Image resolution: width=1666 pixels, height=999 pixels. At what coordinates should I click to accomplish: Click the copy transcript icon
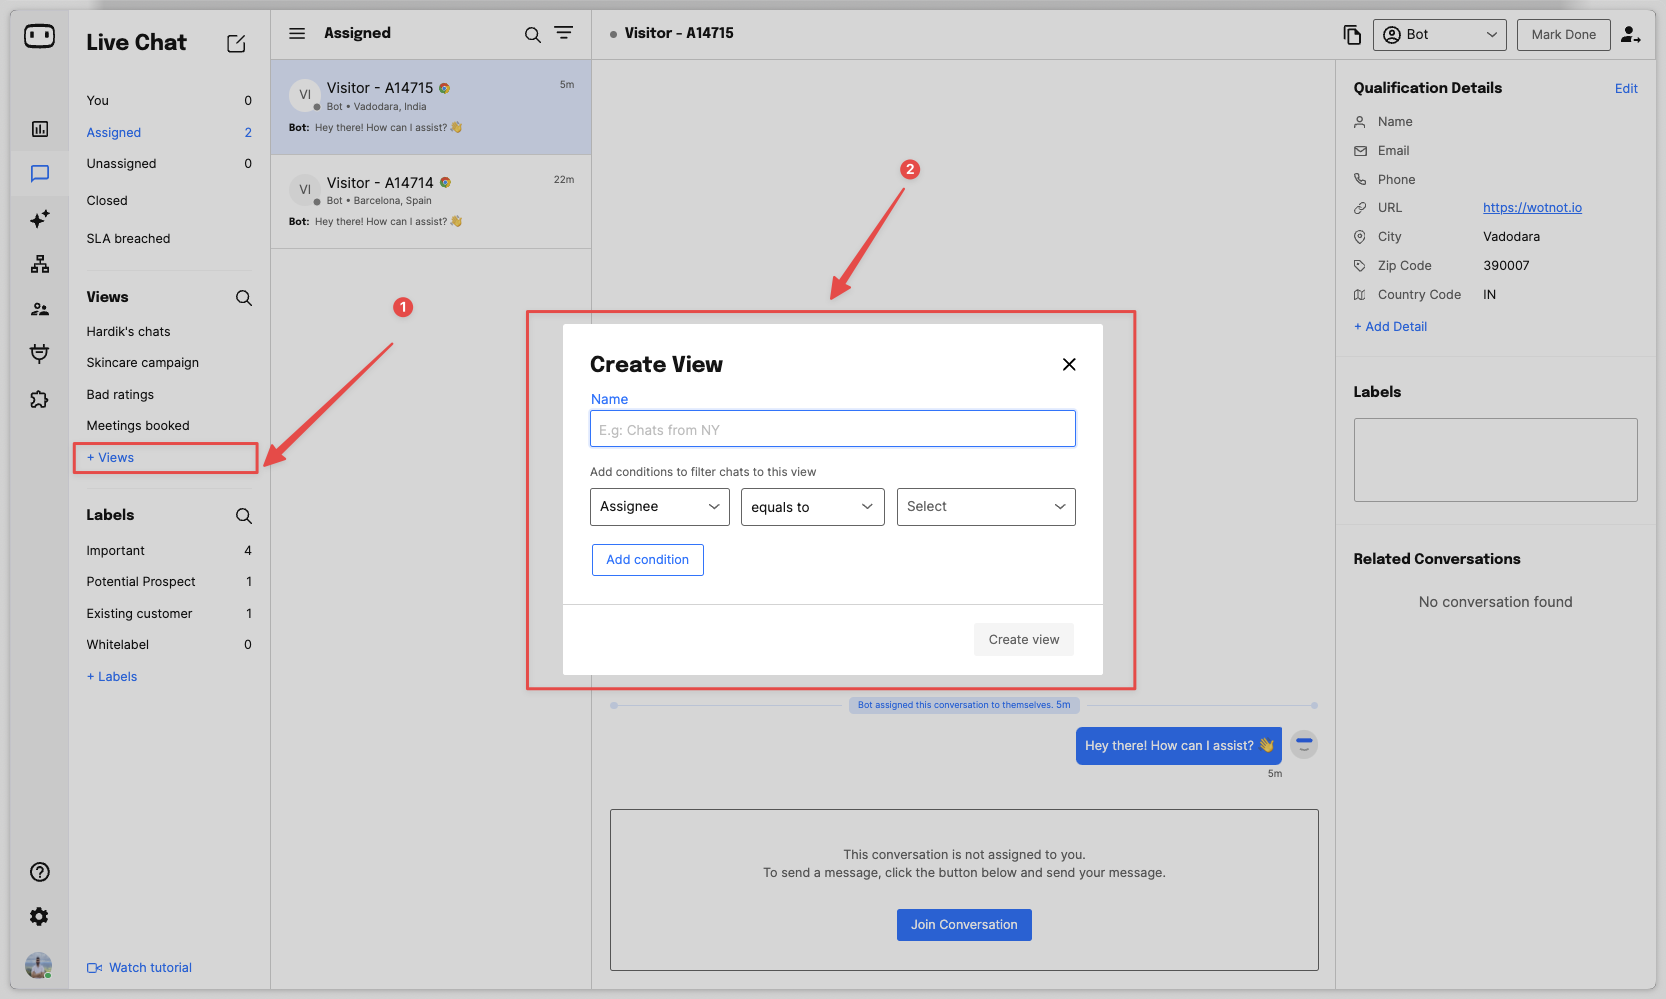tap(1352, 35)
